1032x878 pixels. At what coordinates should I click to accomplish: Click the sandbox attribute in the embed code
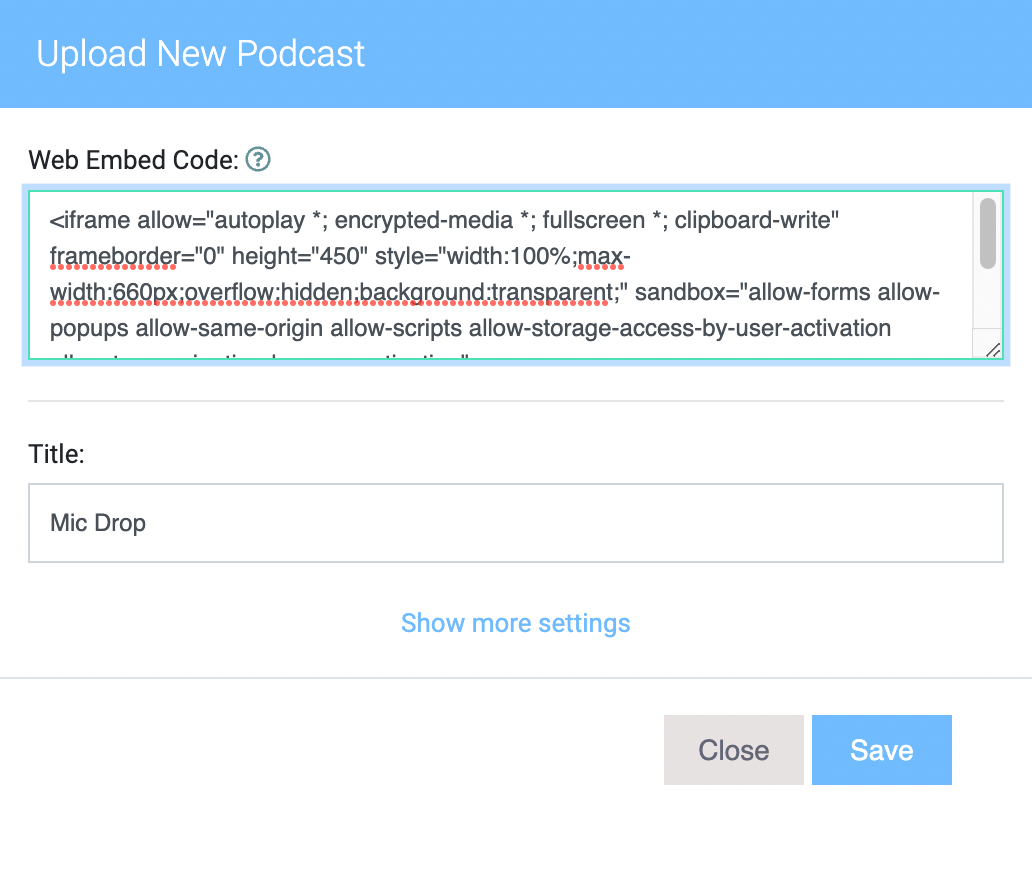click(681, 292)
